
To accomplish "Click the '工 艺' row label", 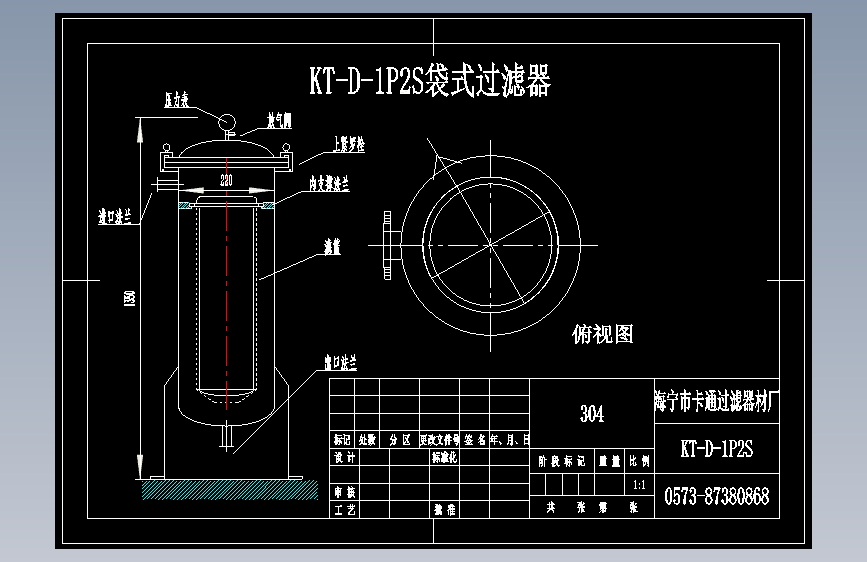I will tap(344, 509).
